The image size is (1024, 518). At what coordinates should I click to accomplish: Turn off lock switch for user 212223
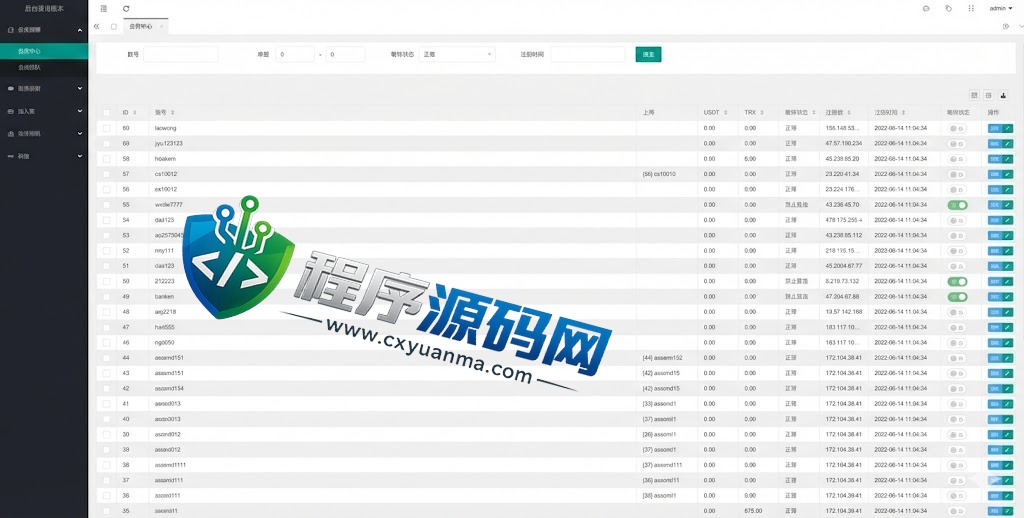click(x=957, y=282)
